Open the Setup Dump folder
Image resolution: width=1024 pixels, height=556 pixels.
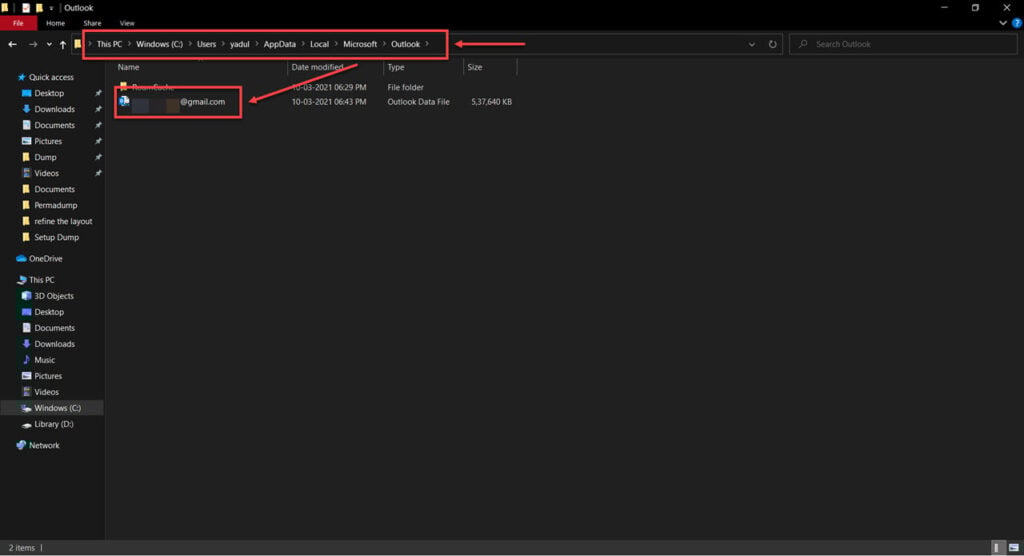tap(56, 237)
